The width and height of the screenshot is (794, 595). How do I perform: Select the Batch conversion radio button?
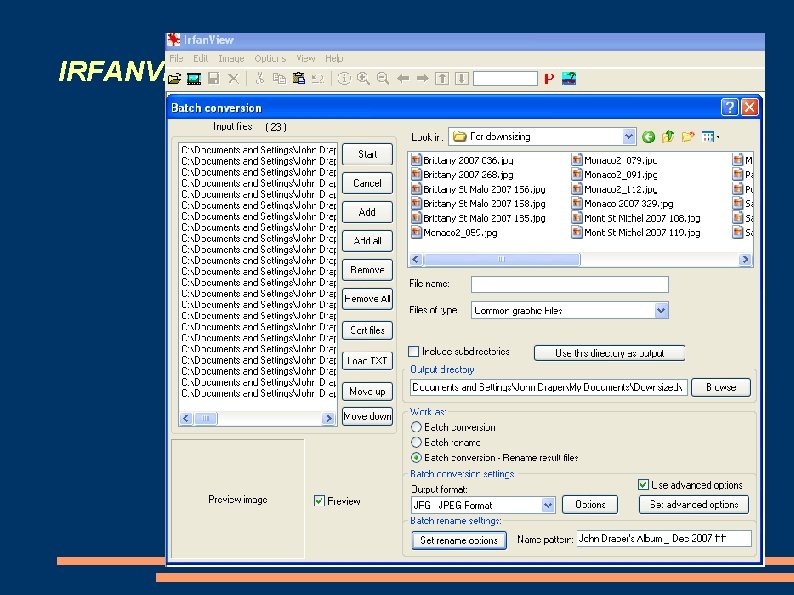click(416, 427)
